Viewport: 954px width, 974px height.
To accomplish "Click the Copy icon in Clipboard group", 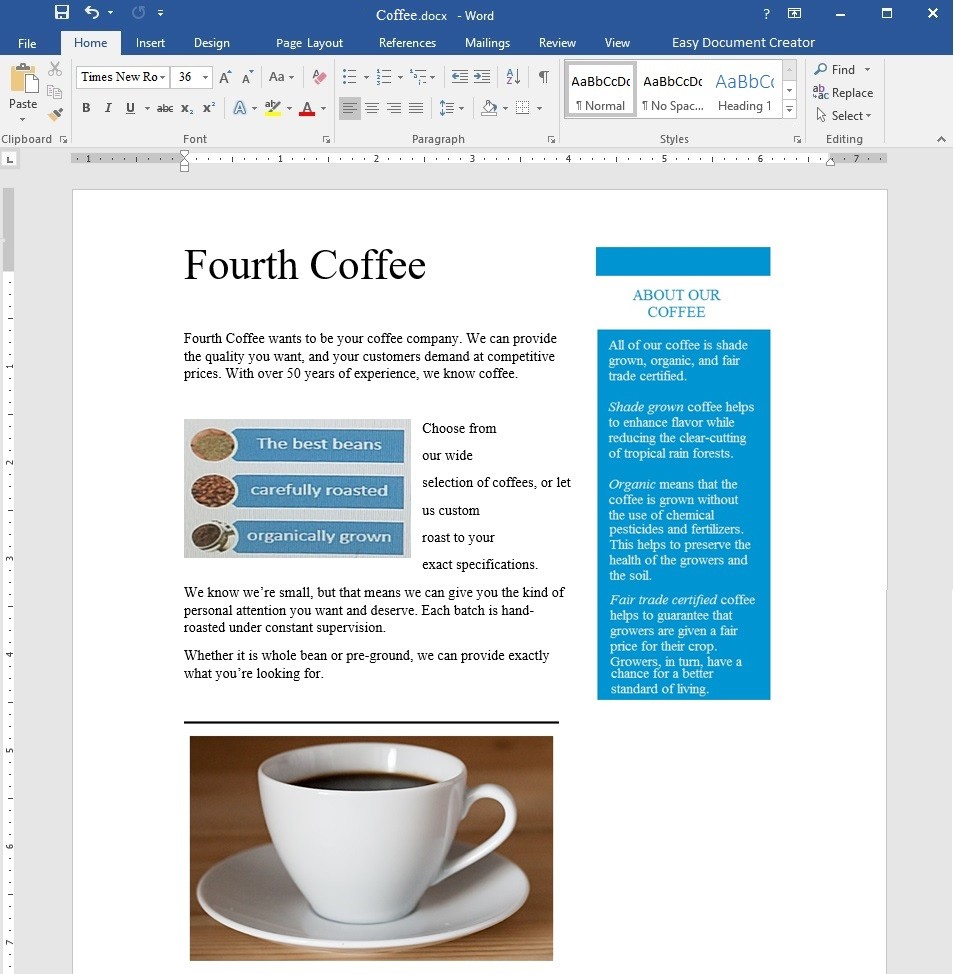I will pyautogui.click(x=55, y=91).
